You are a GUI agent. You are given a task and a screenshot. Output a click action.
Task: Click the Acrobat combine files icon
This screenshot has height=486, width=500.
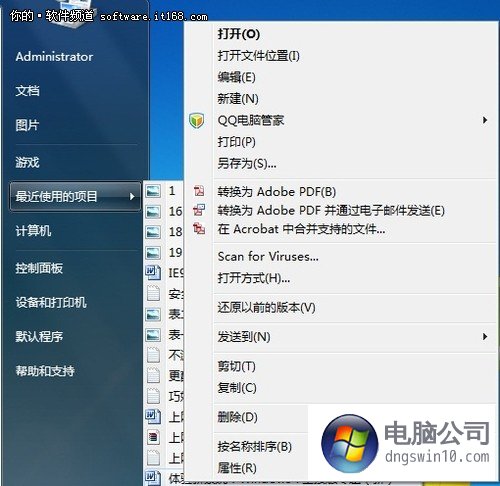click(x=199, y=229)
